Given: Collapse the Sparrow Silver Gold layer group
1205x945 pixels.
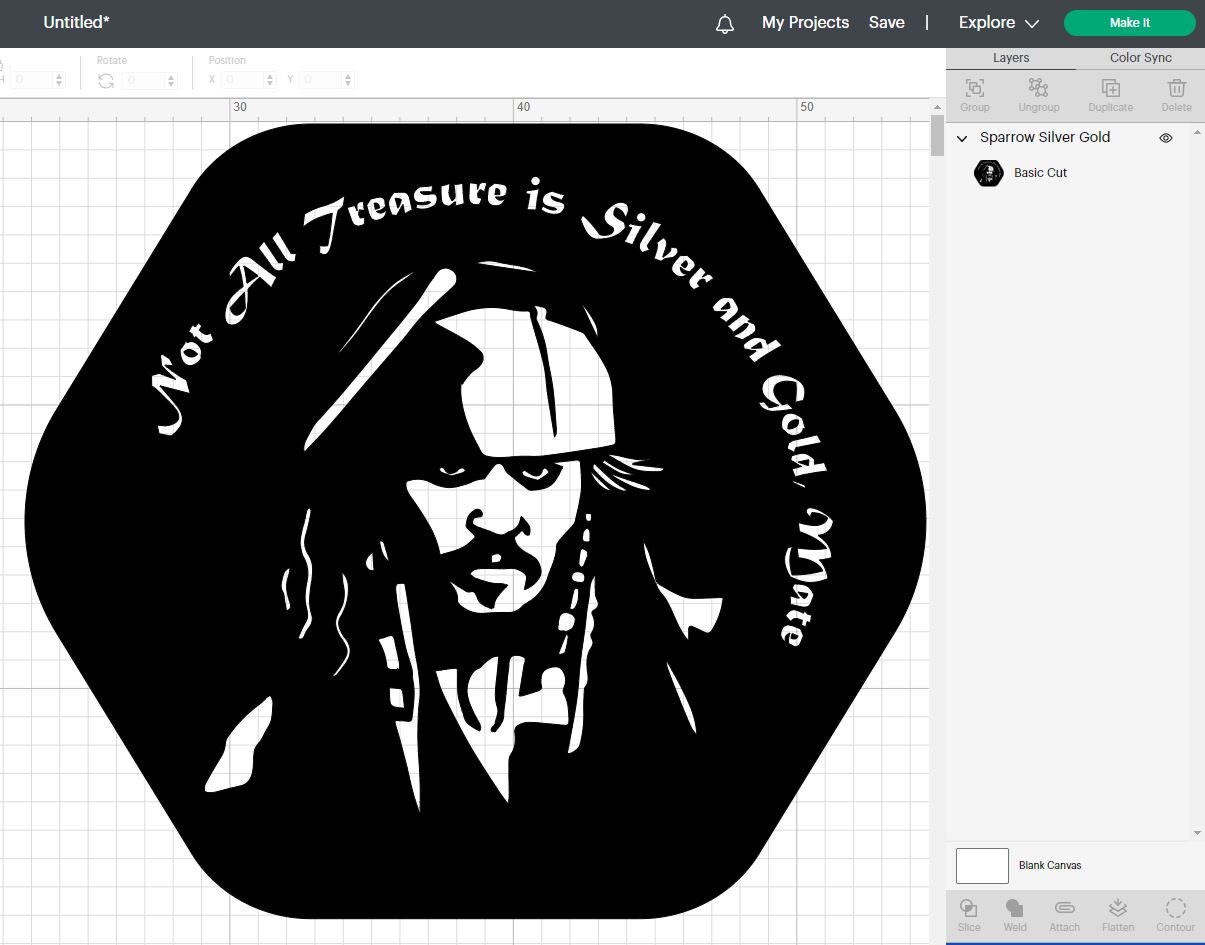Looking at the screenshot, I should click(x=962, y=138).
